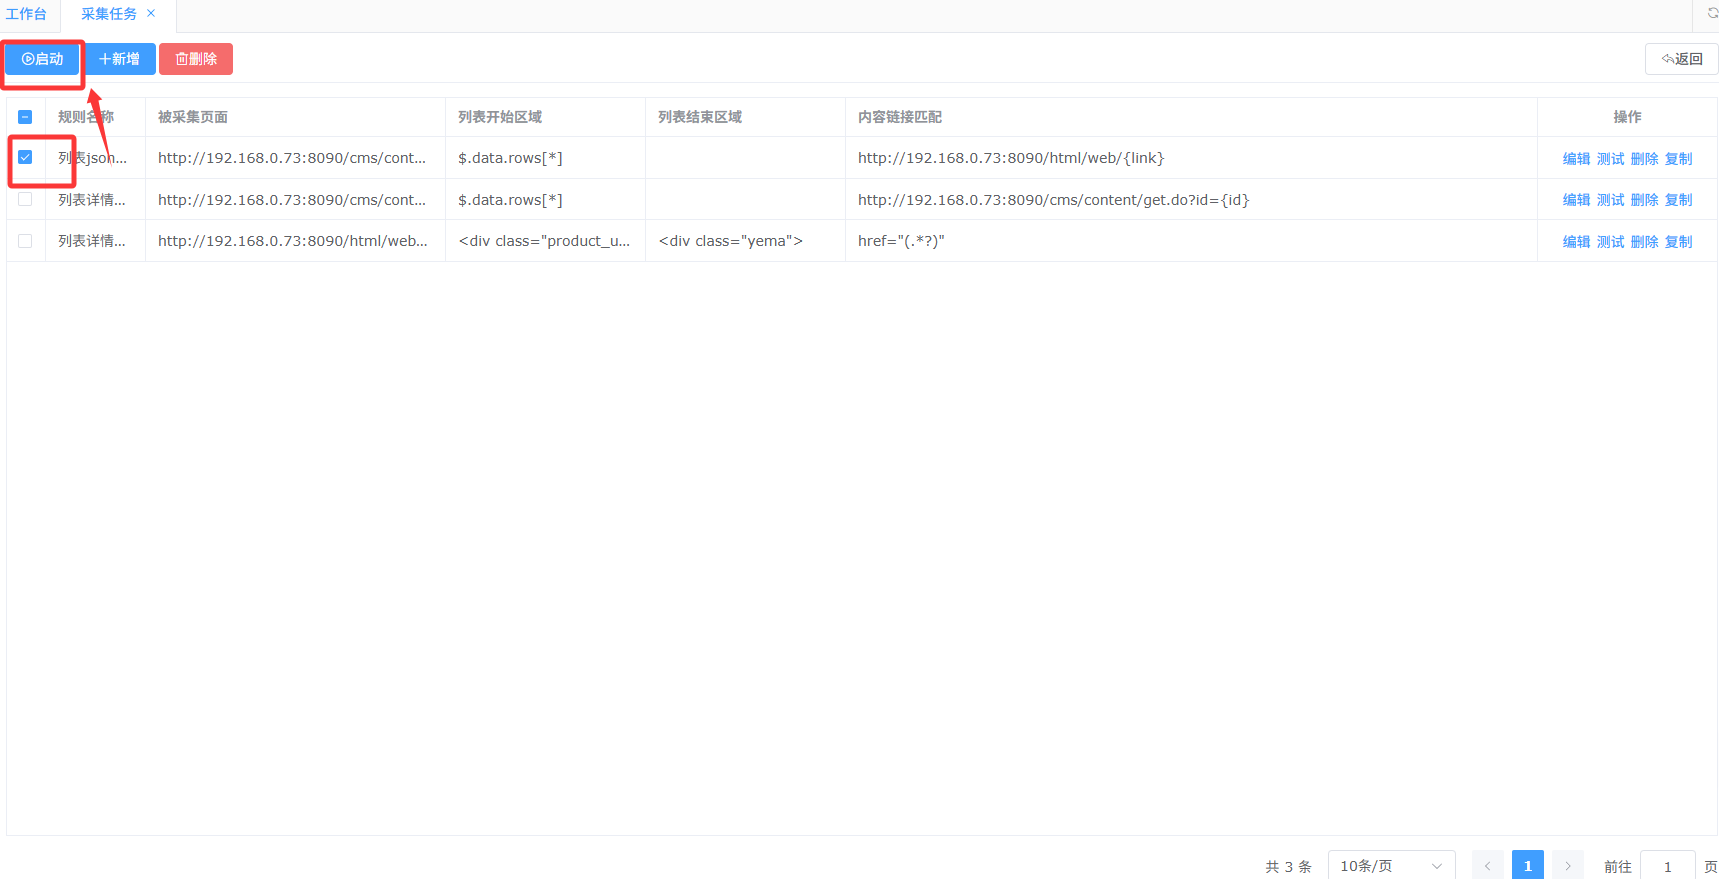The width and height of the screenshot is (1719, 879).
Task: Click 复制 link in third row
Action: [x=1678, y=242]
